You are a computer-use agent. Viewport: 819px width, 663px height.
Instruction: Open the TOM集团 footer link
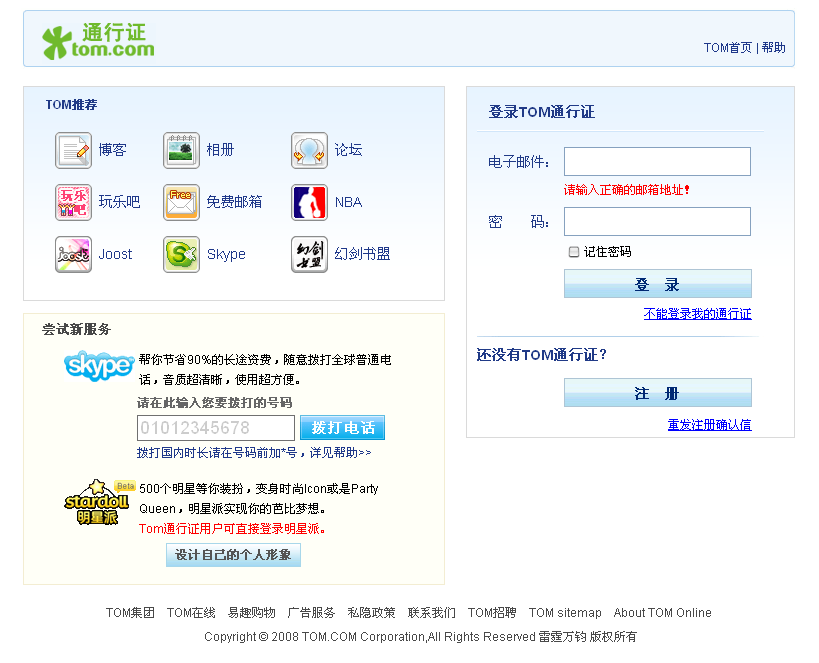point(130,612)
